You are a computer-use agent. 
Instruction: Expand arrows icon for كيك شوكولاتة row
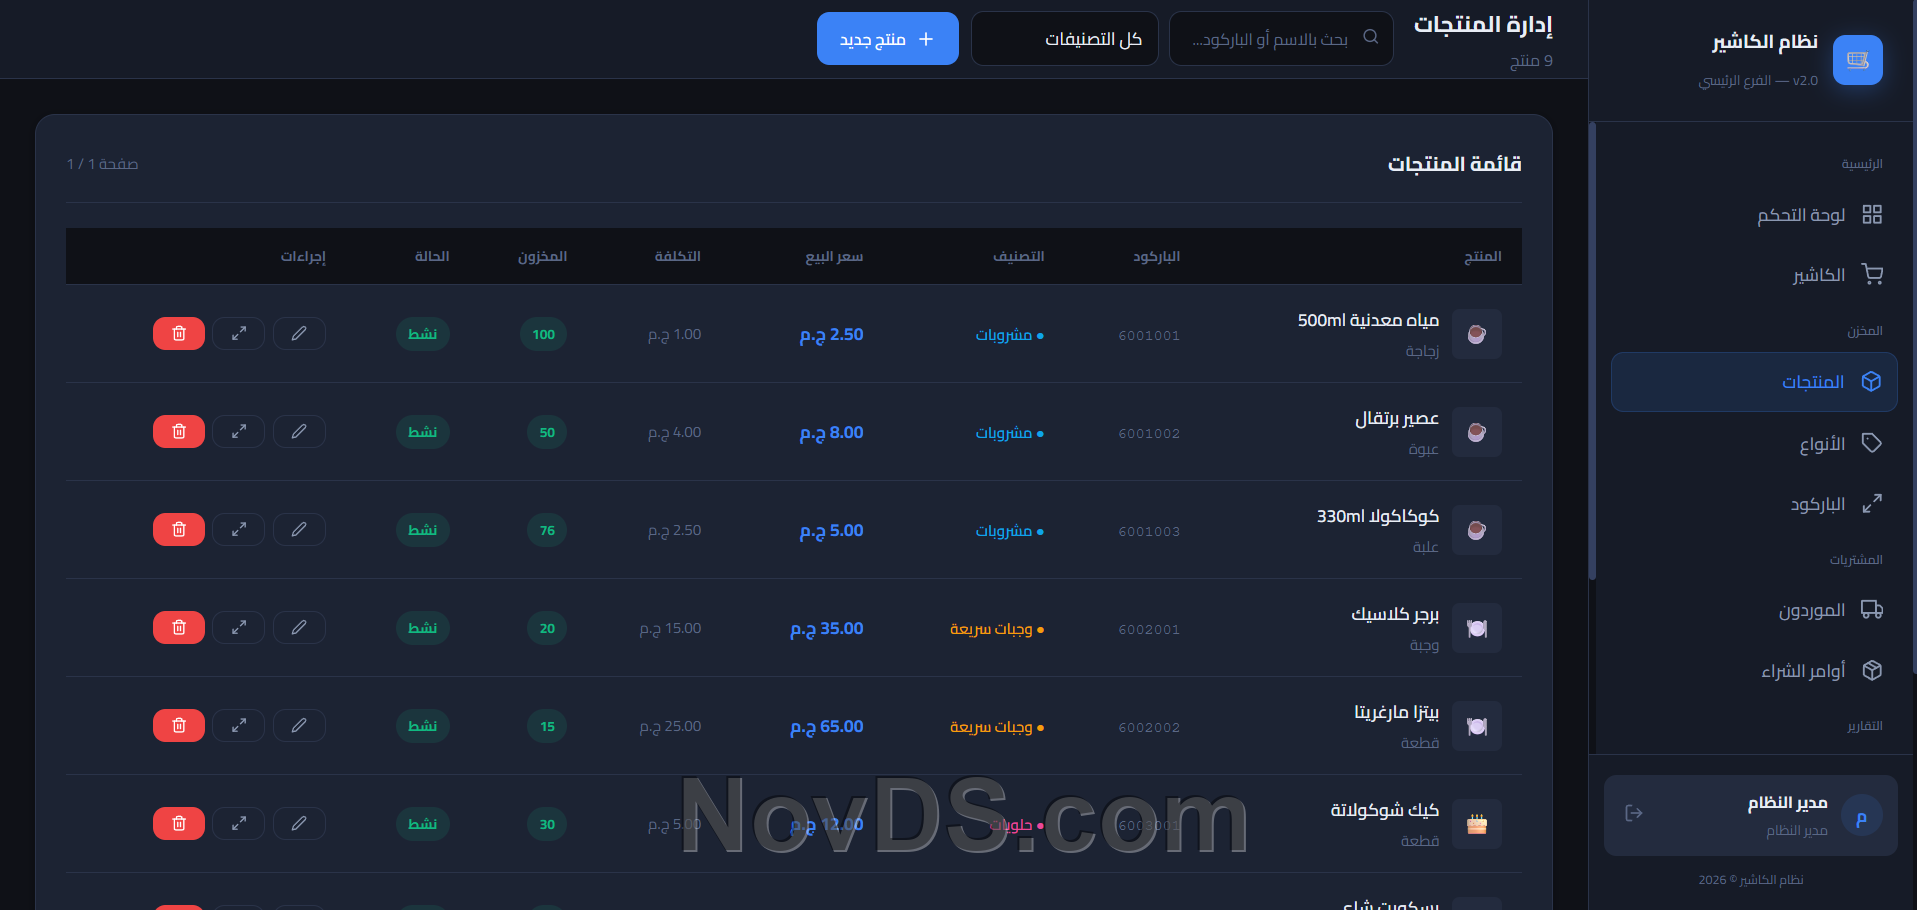[239, 824]
